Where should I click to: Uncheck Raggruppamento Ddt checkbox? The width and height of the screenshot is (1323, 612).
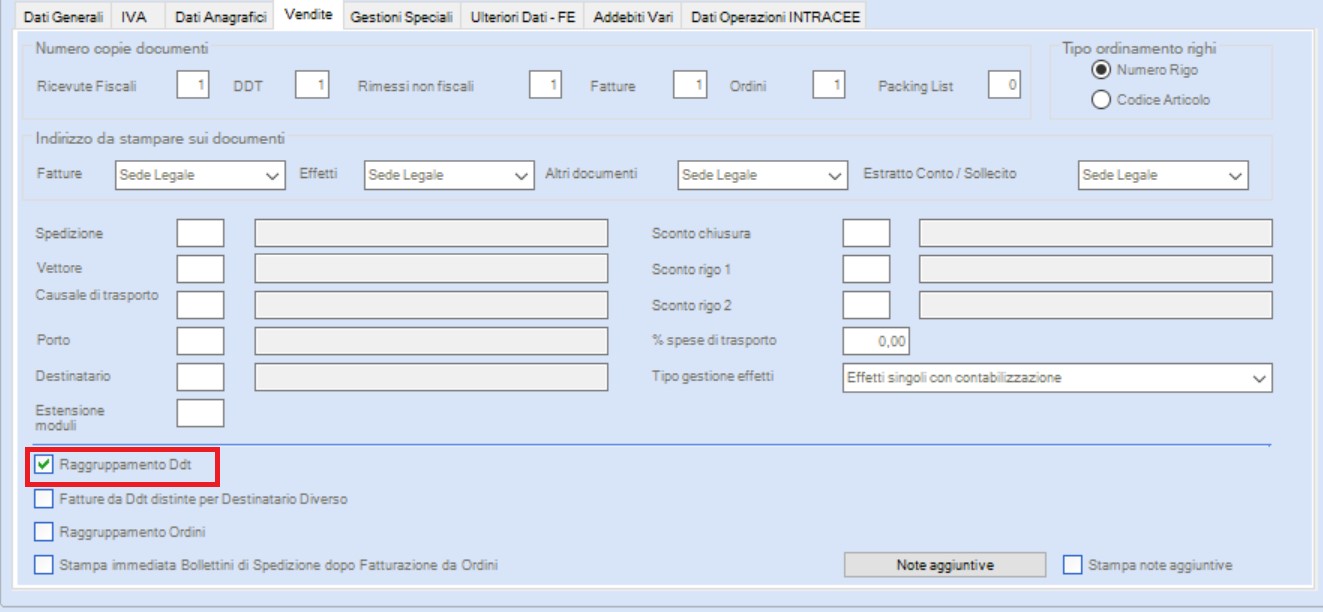coord(44,465)
